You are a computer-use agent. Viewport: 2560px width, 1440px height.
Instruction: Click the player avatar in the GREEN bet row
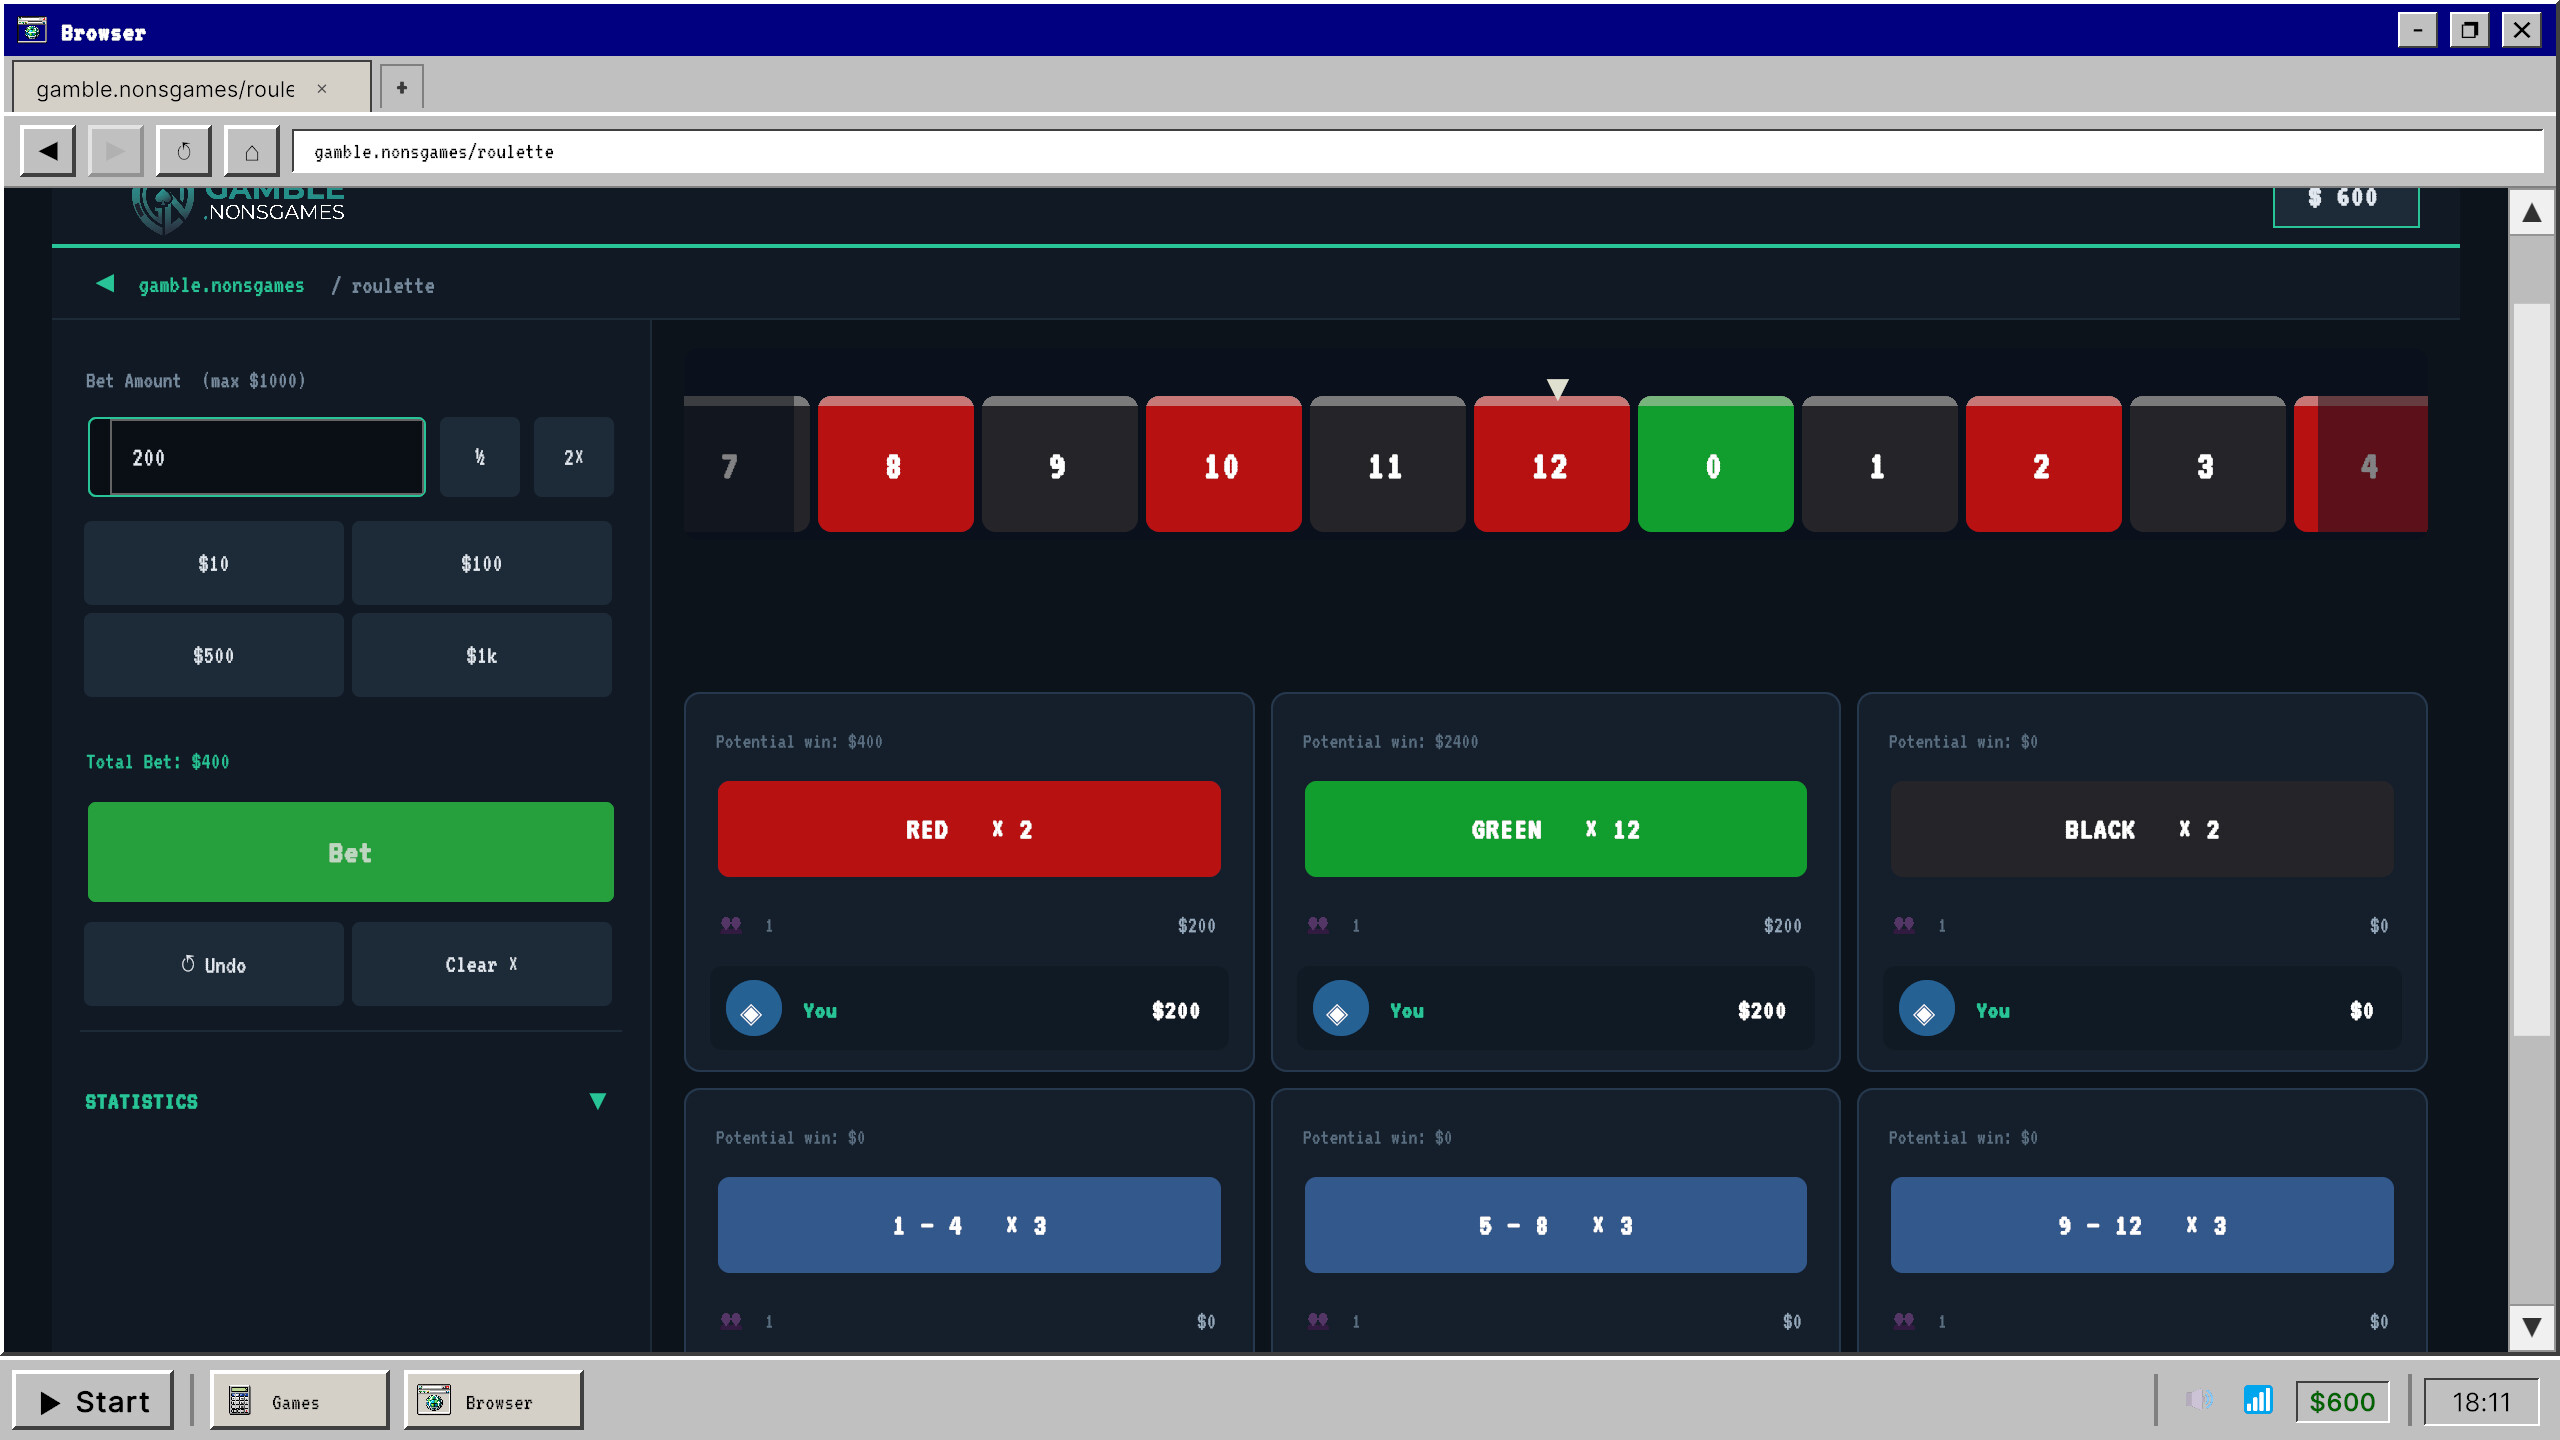(1340, 1010)
